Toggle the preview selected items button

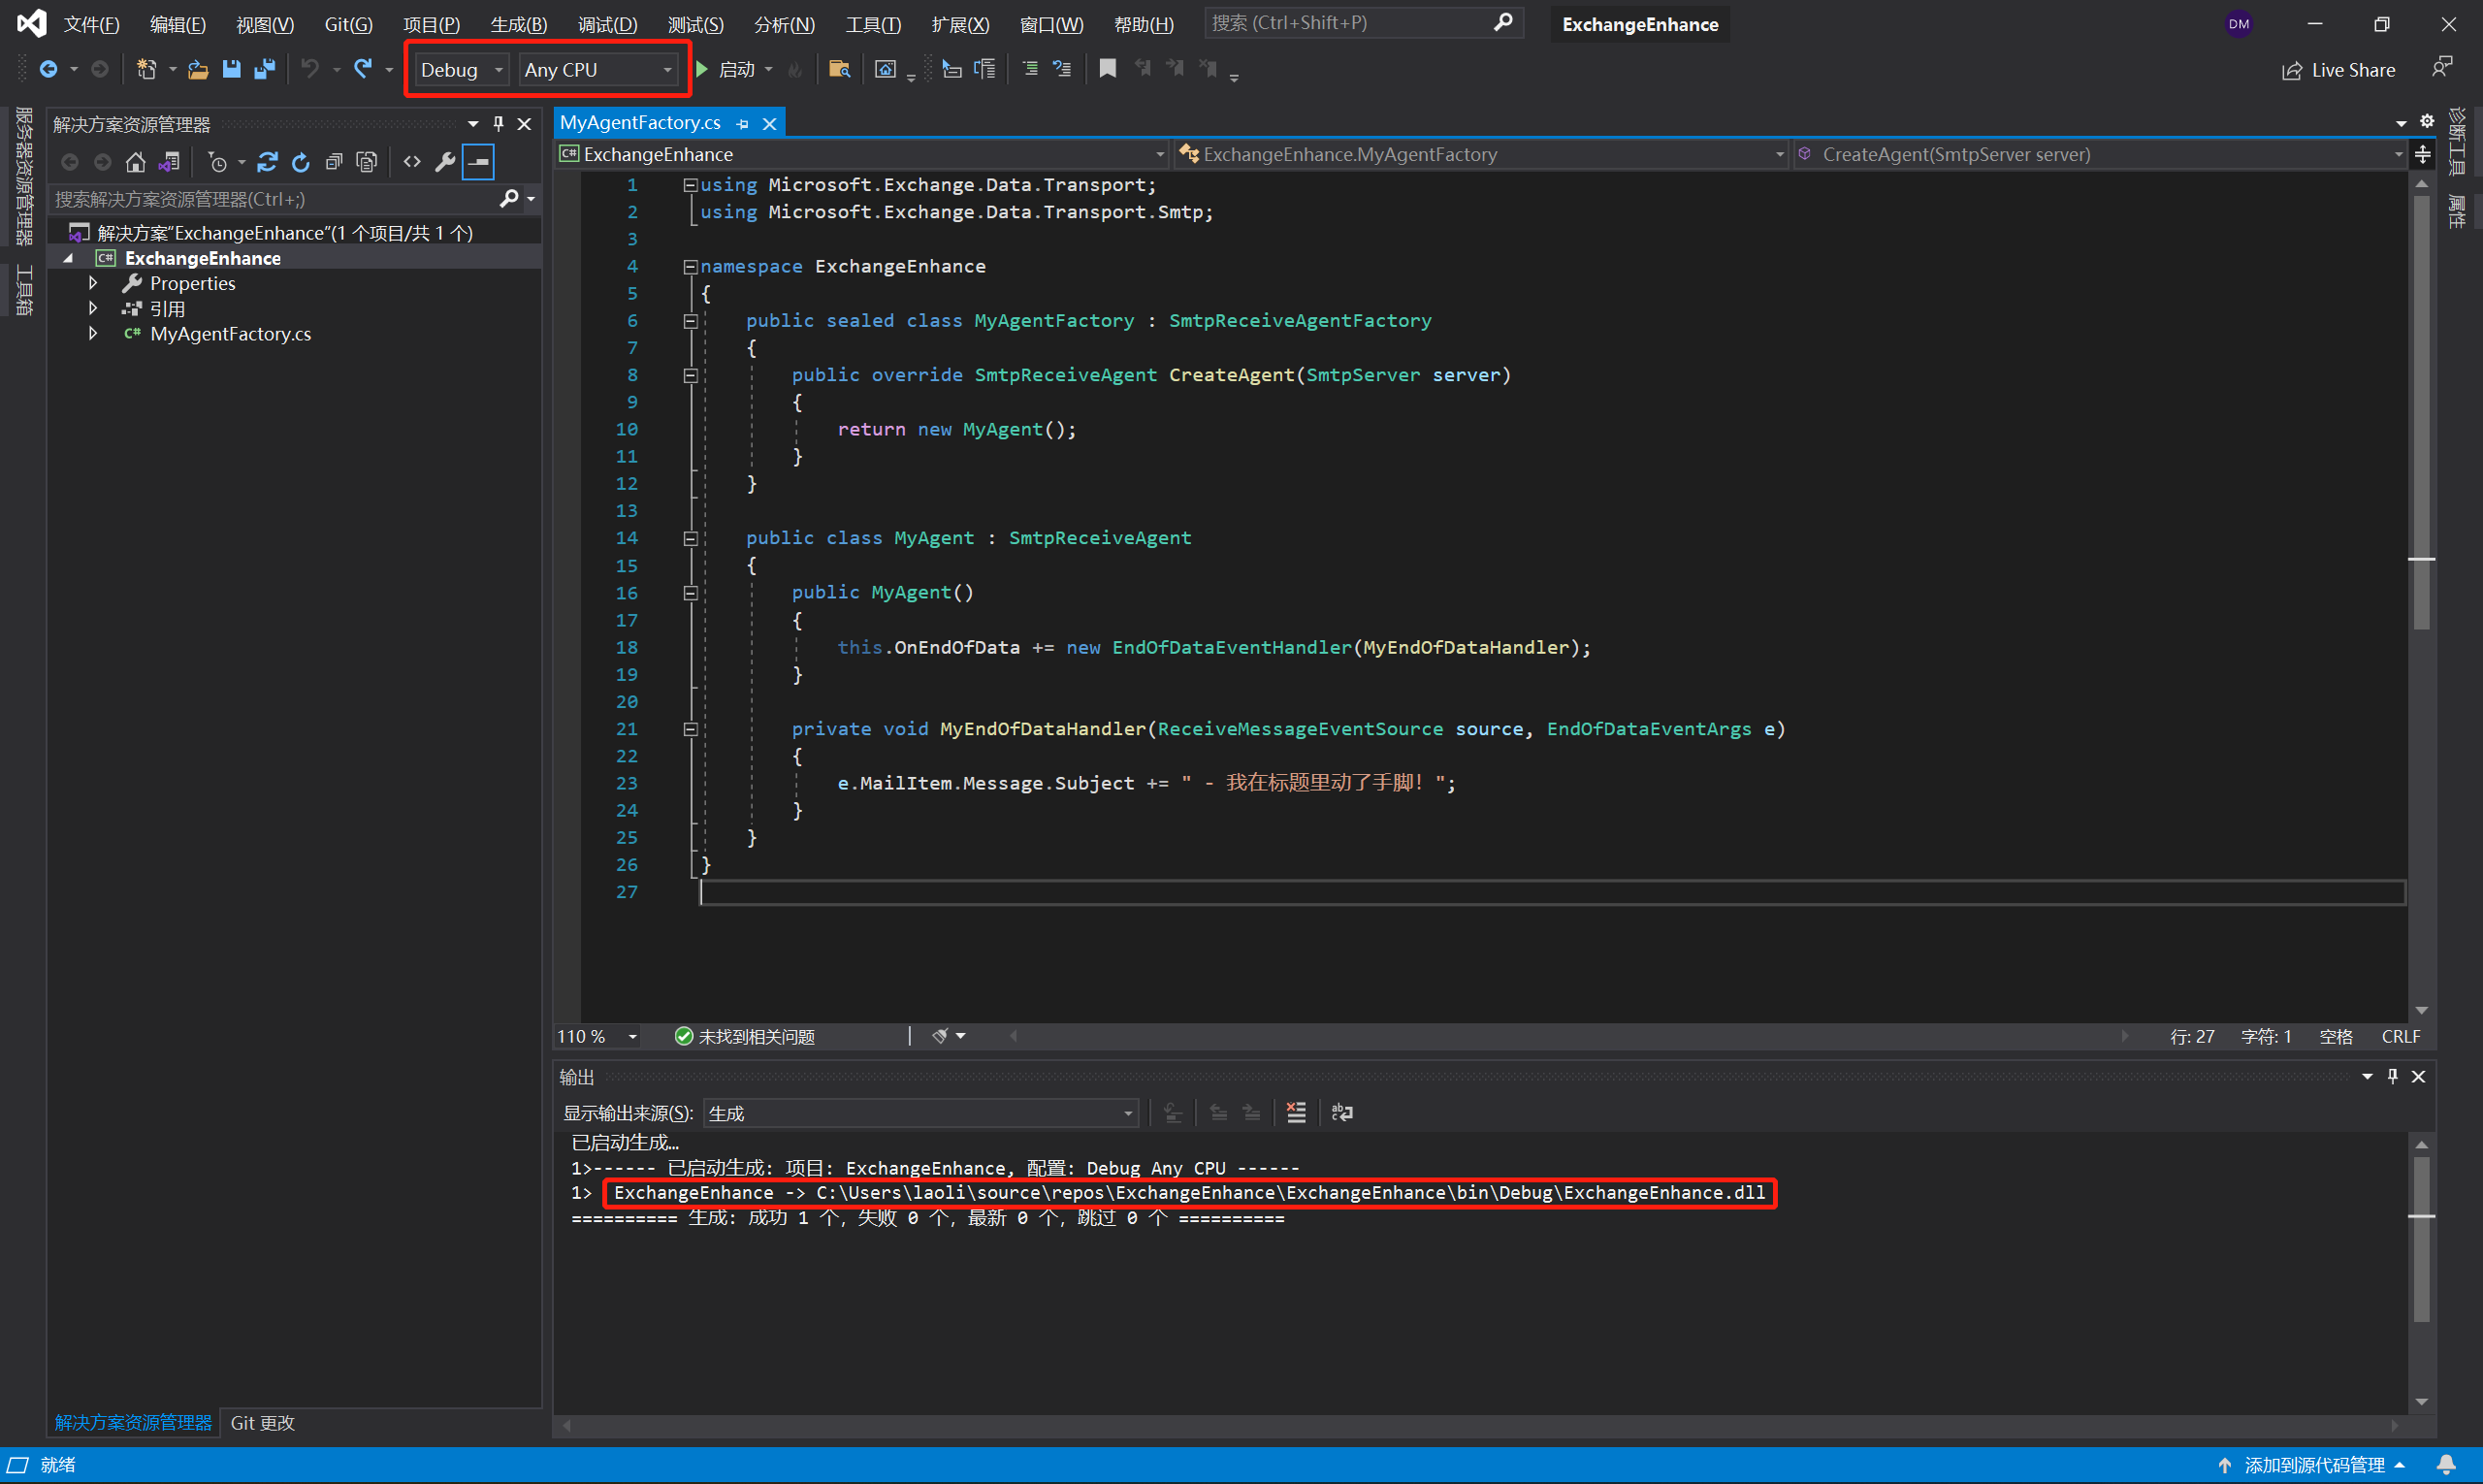pyautogui.click(x=479, y=162)
